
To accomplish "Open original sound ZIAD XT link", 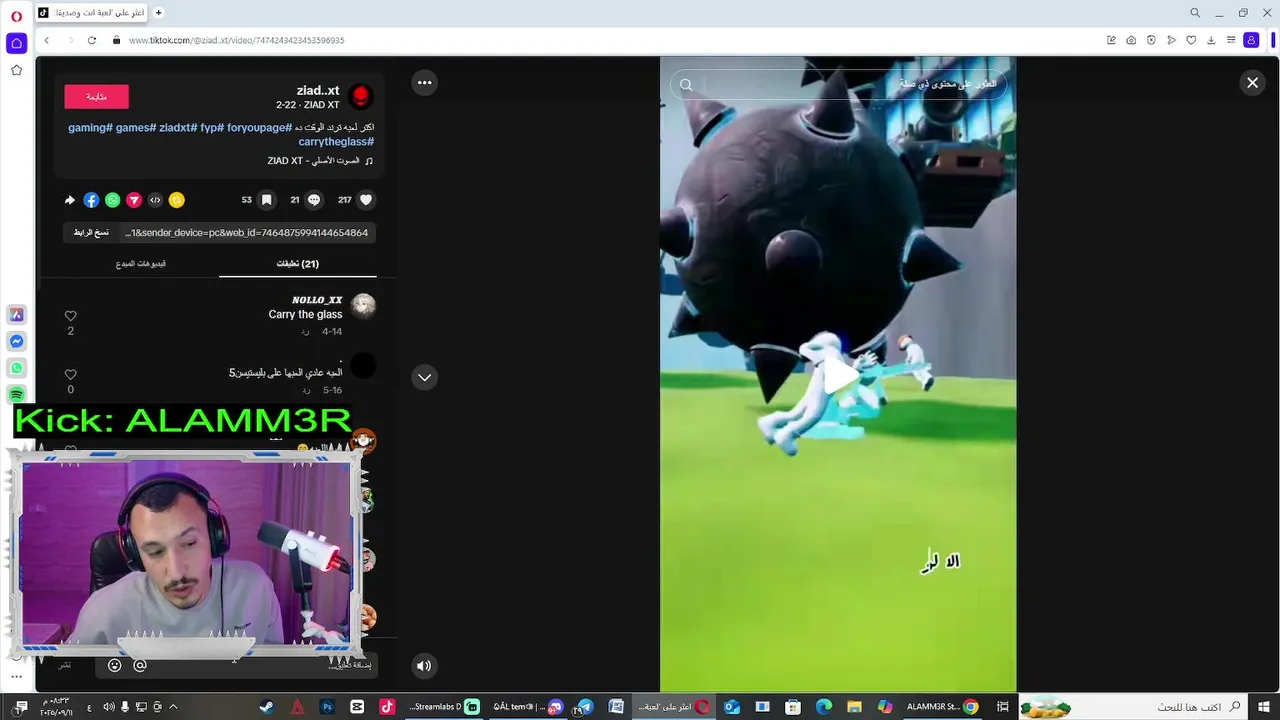I will 320,161.
